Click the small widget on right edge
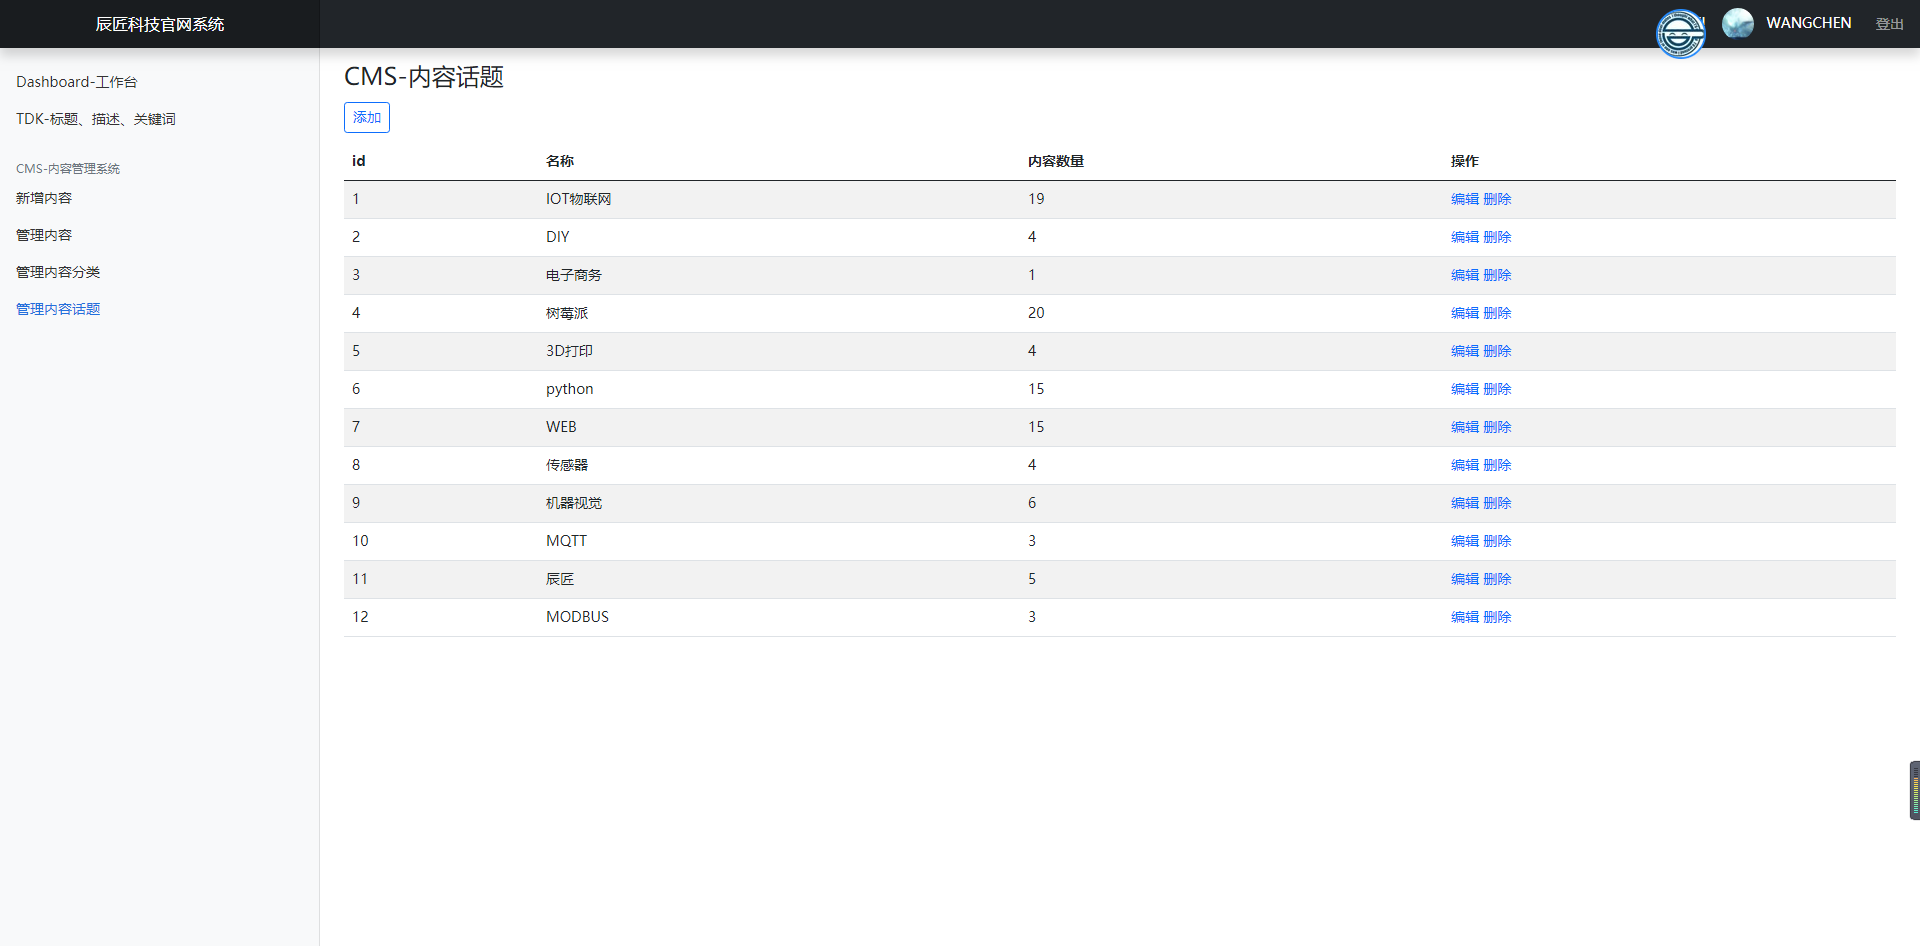The width and height of the screenshot is (1920, 946). tap(1914, 790)
